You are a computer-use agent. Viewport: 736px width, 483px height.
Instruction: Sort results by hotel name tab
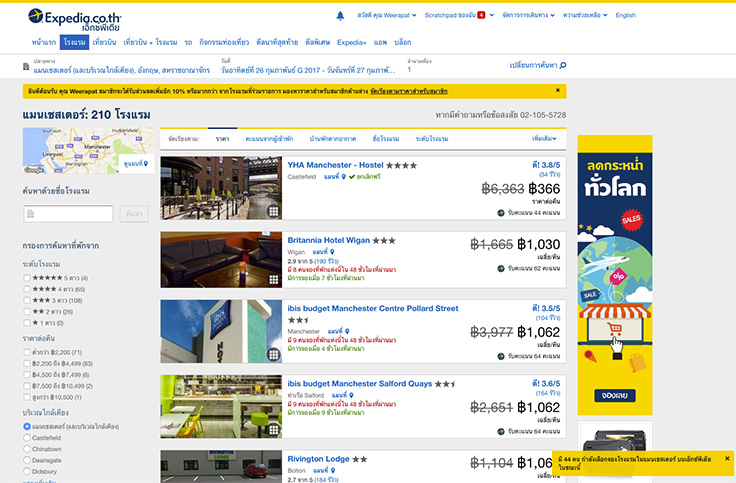386,138
